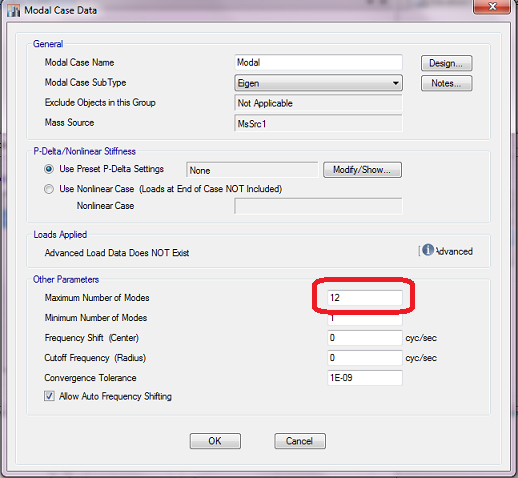Screen dimensions: 518x478
Task: Click the Mass Source MsSrc1 field
Action: pyautogui.click(x=318, y=123)
